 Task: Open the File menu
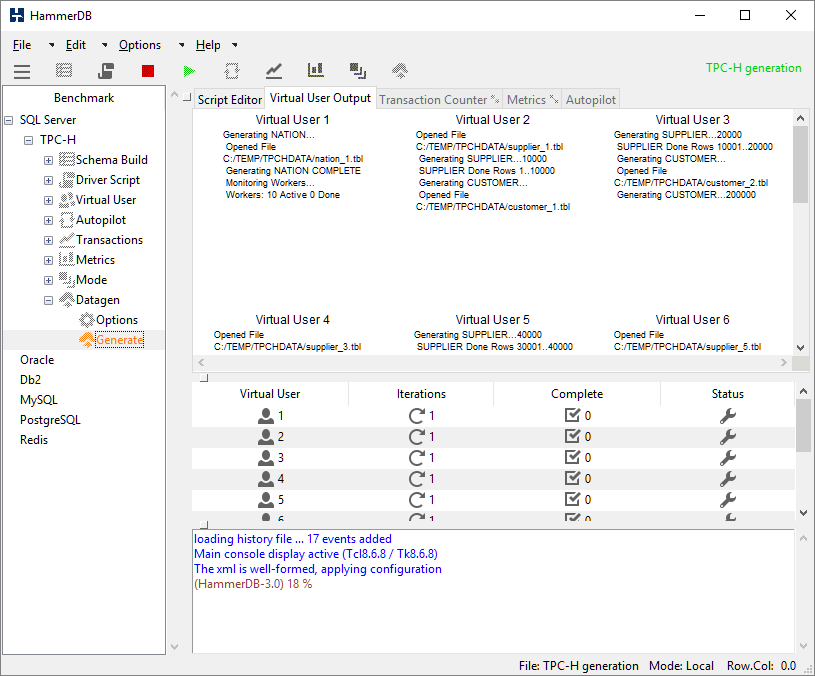[22, 45]
